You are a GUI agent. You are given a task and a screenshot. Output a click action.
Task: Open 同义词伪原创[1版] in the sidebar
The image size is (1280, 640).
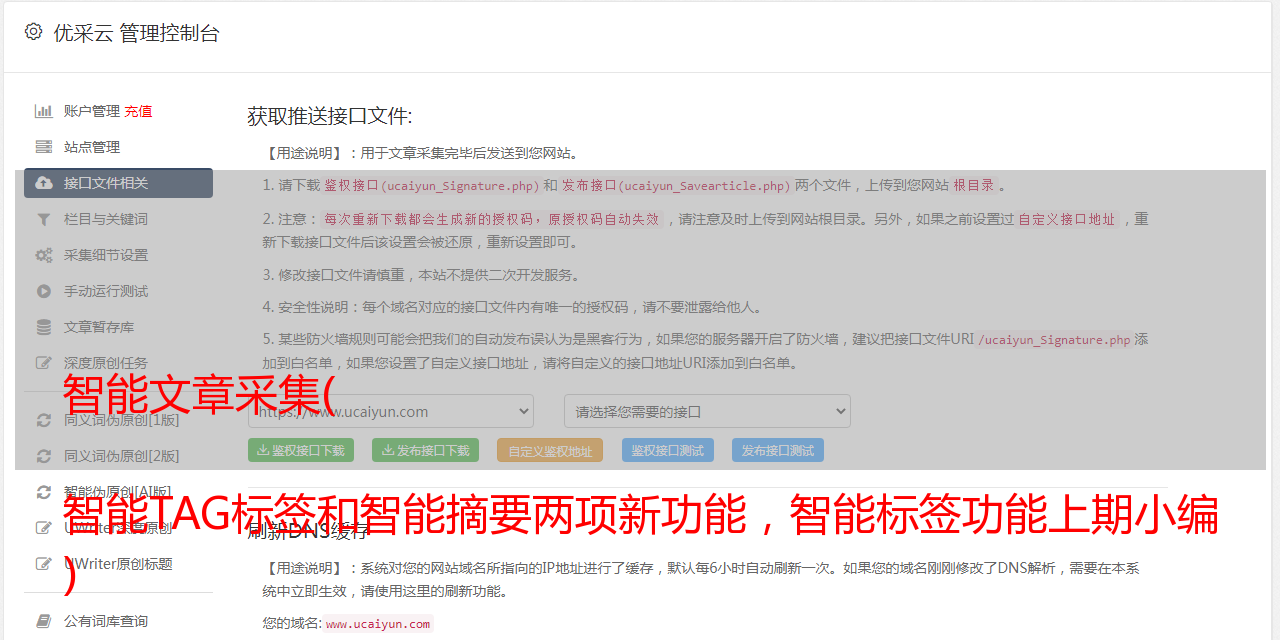tap(121, 420)
